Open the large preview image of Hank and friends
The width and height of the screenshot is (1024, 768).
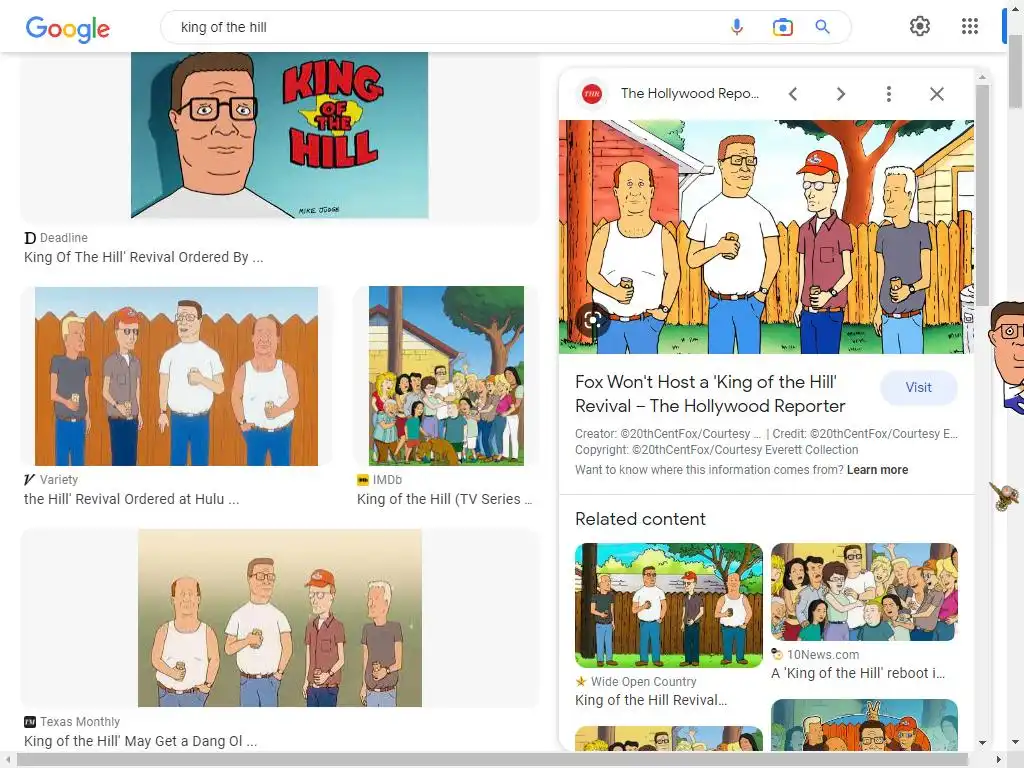[x=766, y=236]
